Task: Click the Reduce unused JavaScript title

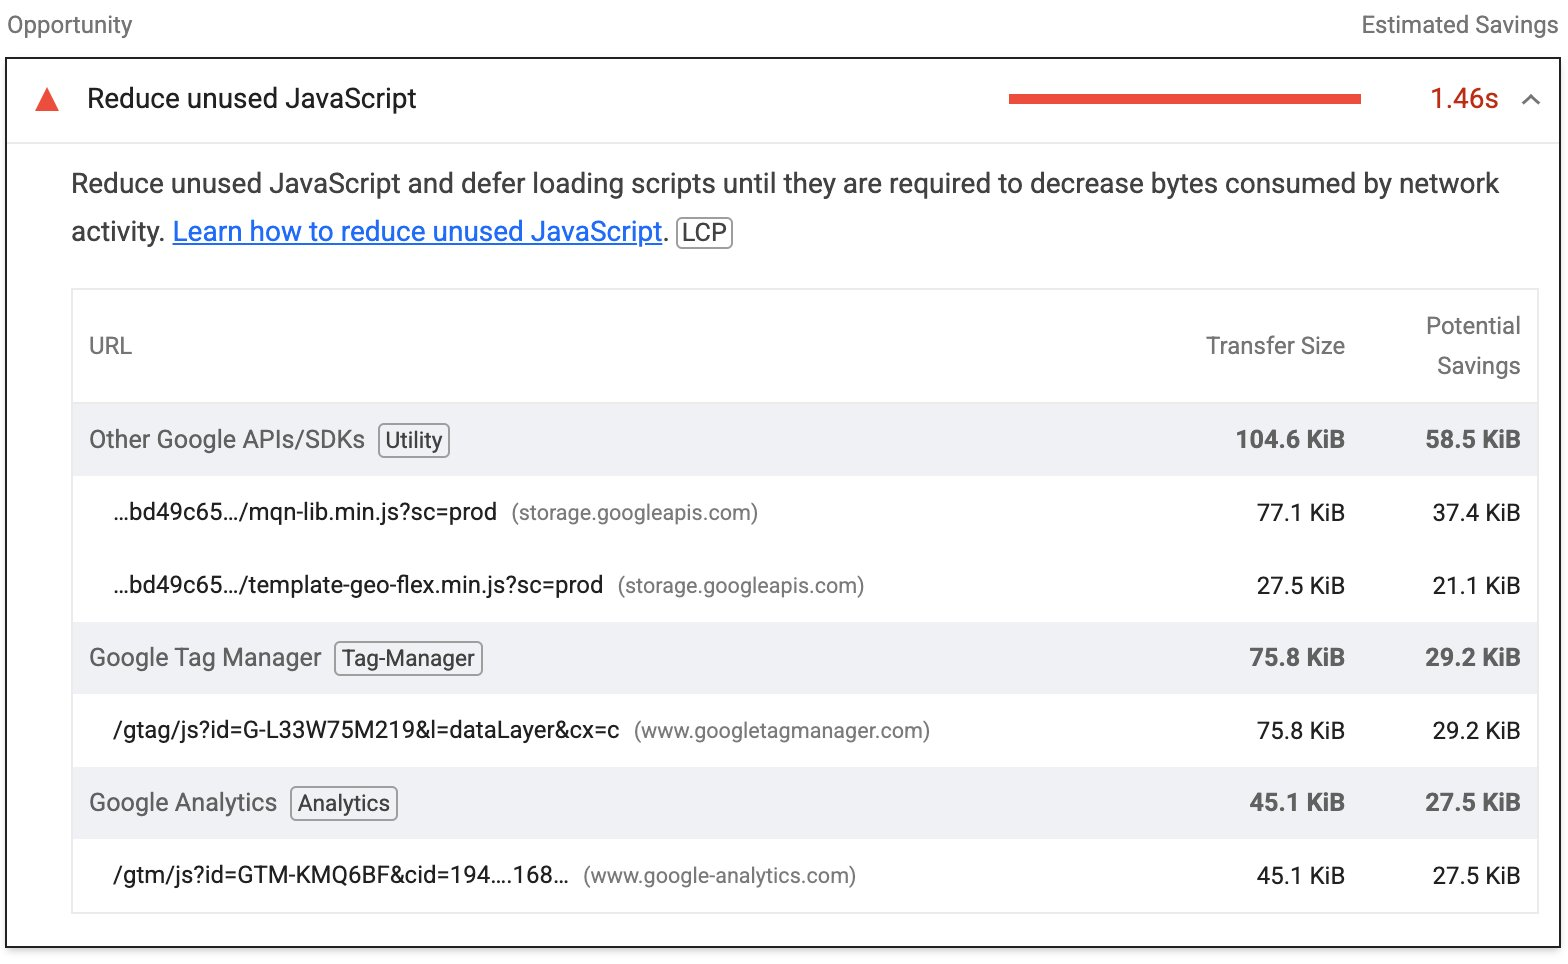Action: point(251,99)
